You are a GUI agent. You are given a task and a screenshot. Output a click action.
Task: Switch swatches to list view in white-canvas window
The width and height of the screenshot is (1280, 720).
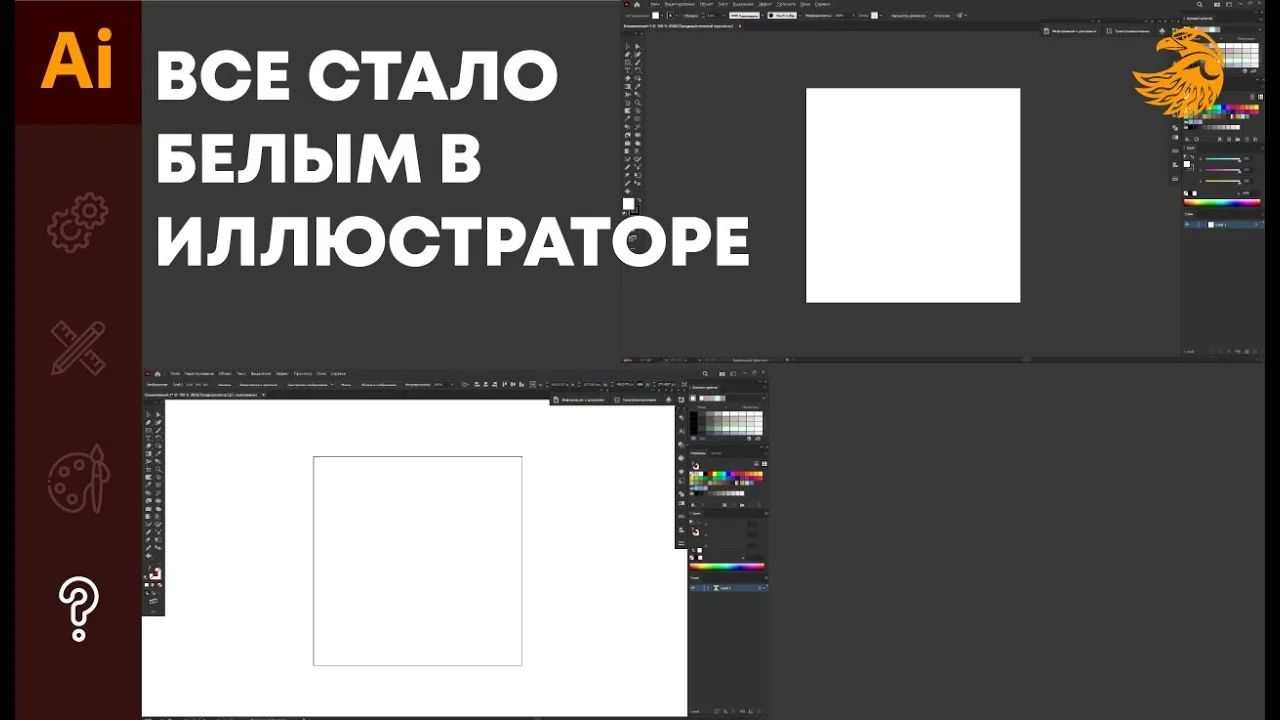[x=756, y=464]
